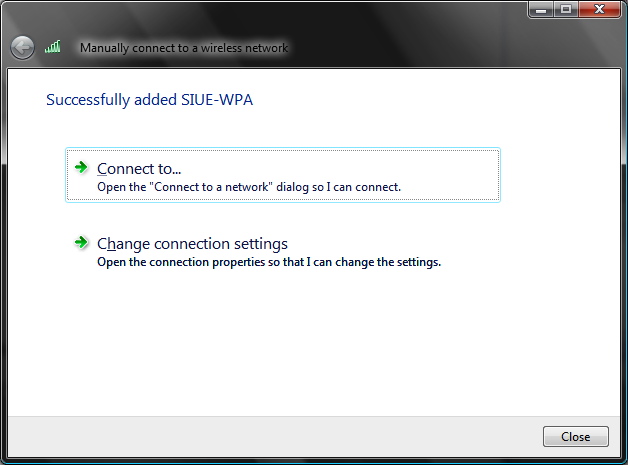Click the Back arrow button
The width and height of the screenshot is (628, 465).
click(22, 47)
